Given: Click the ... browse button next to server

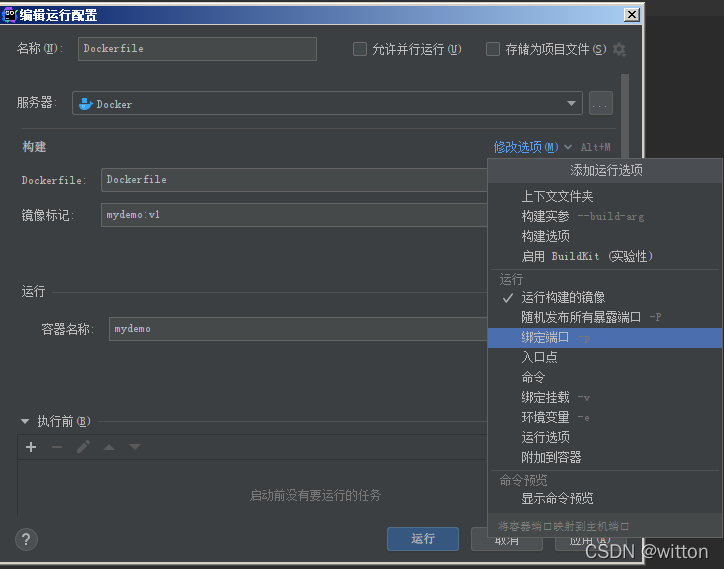Looking at the screenshot, I should [x=601, y=103].
